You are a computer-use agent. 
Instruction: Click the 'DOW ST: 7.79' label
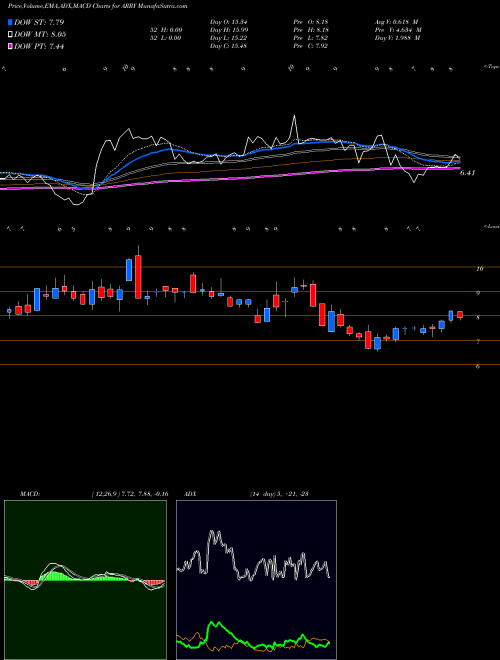[x=39, y=22]
